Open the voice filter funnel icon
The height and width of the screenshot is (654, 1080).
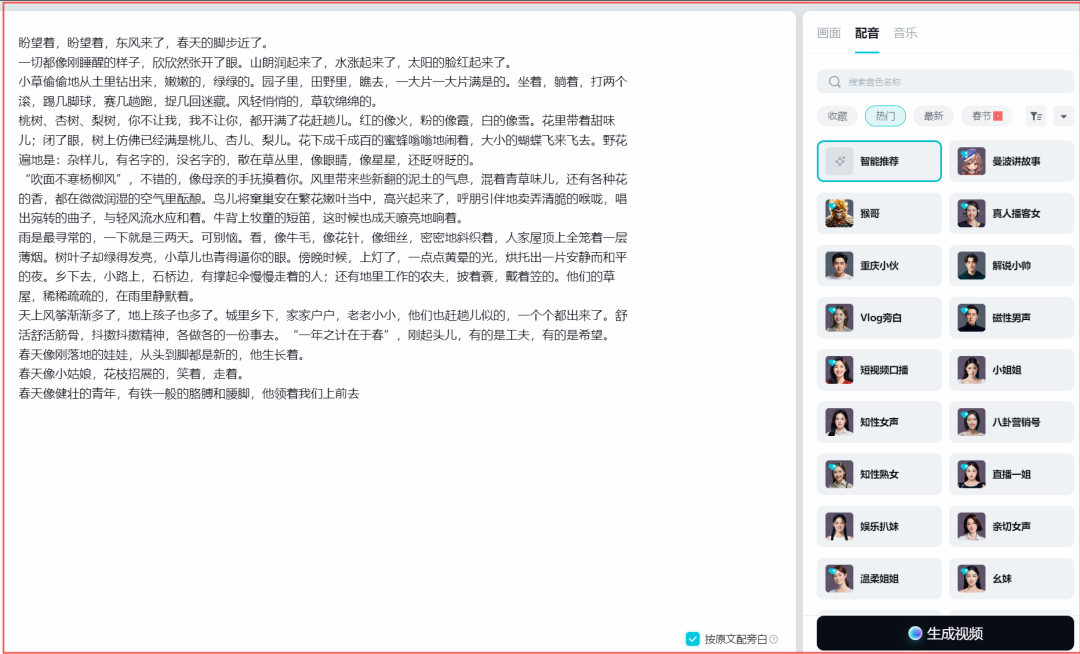[1035, 116]
